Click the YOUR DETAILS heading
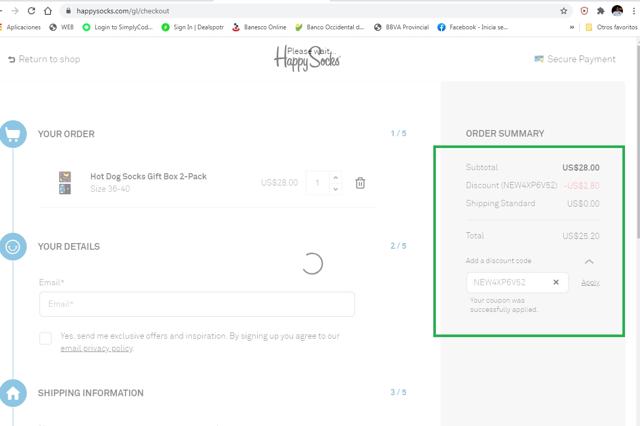 (x=69, y=246)
